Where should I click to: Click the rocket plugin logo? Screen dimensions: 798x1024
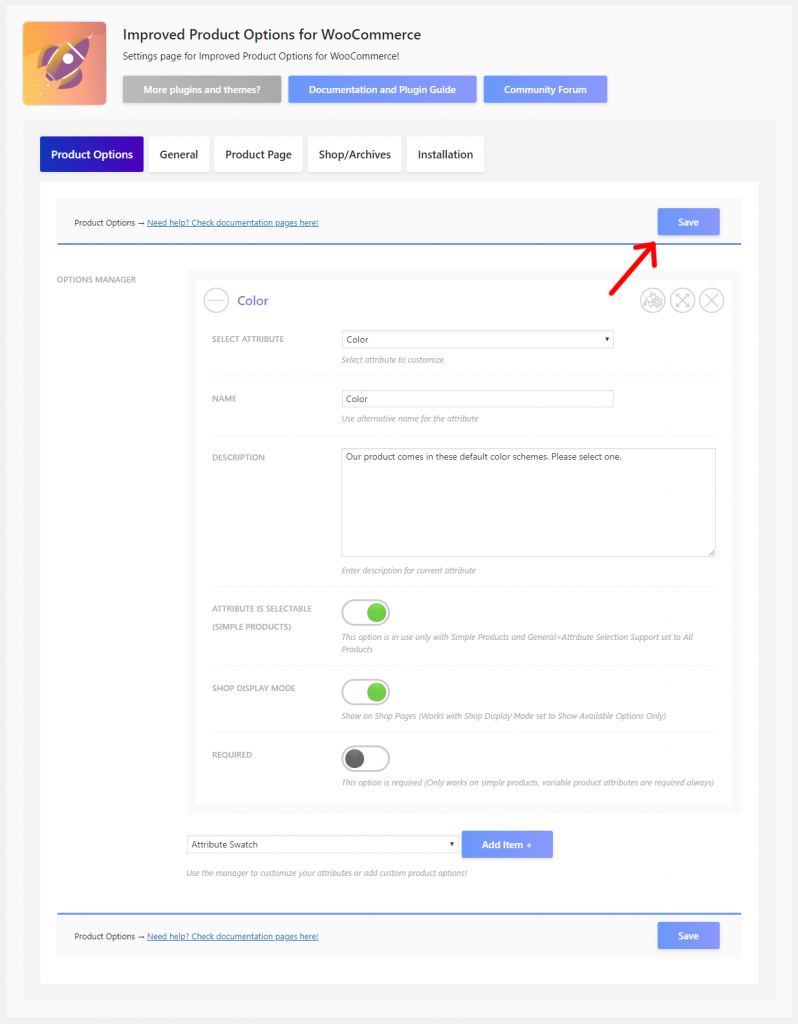[x=65, y=63]
